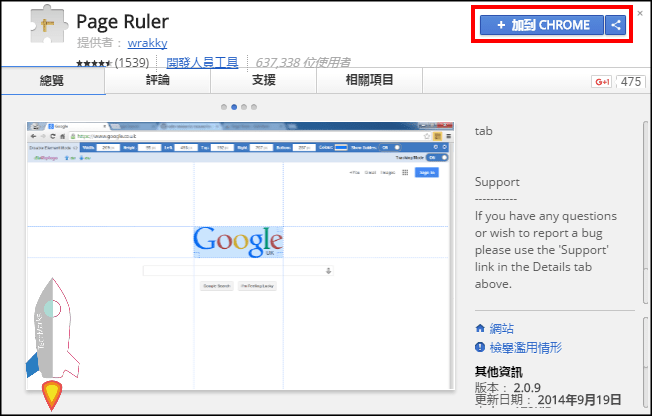Click the 版本: 2.0.9 text
This screenshot has width=652, height=416.
pos(508,388)
